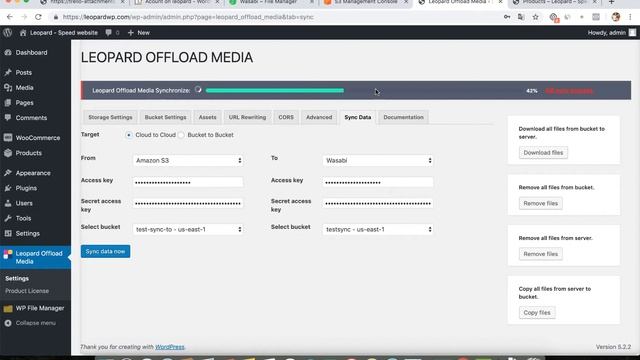Click the red kill sync process link
Screen dimensions: 640x360
tap(569, 91)
